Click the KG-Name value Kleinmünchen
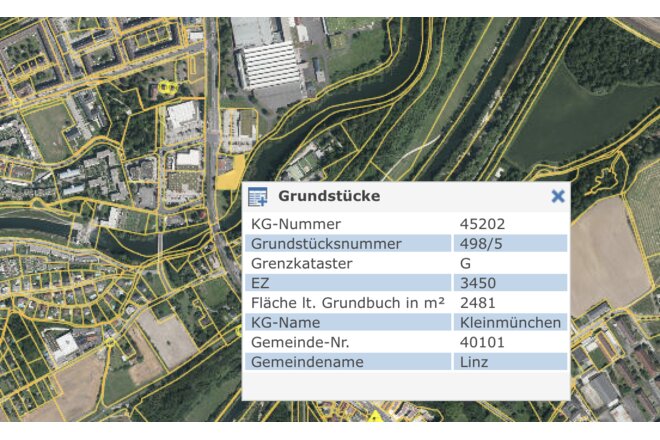 (510, 323)
